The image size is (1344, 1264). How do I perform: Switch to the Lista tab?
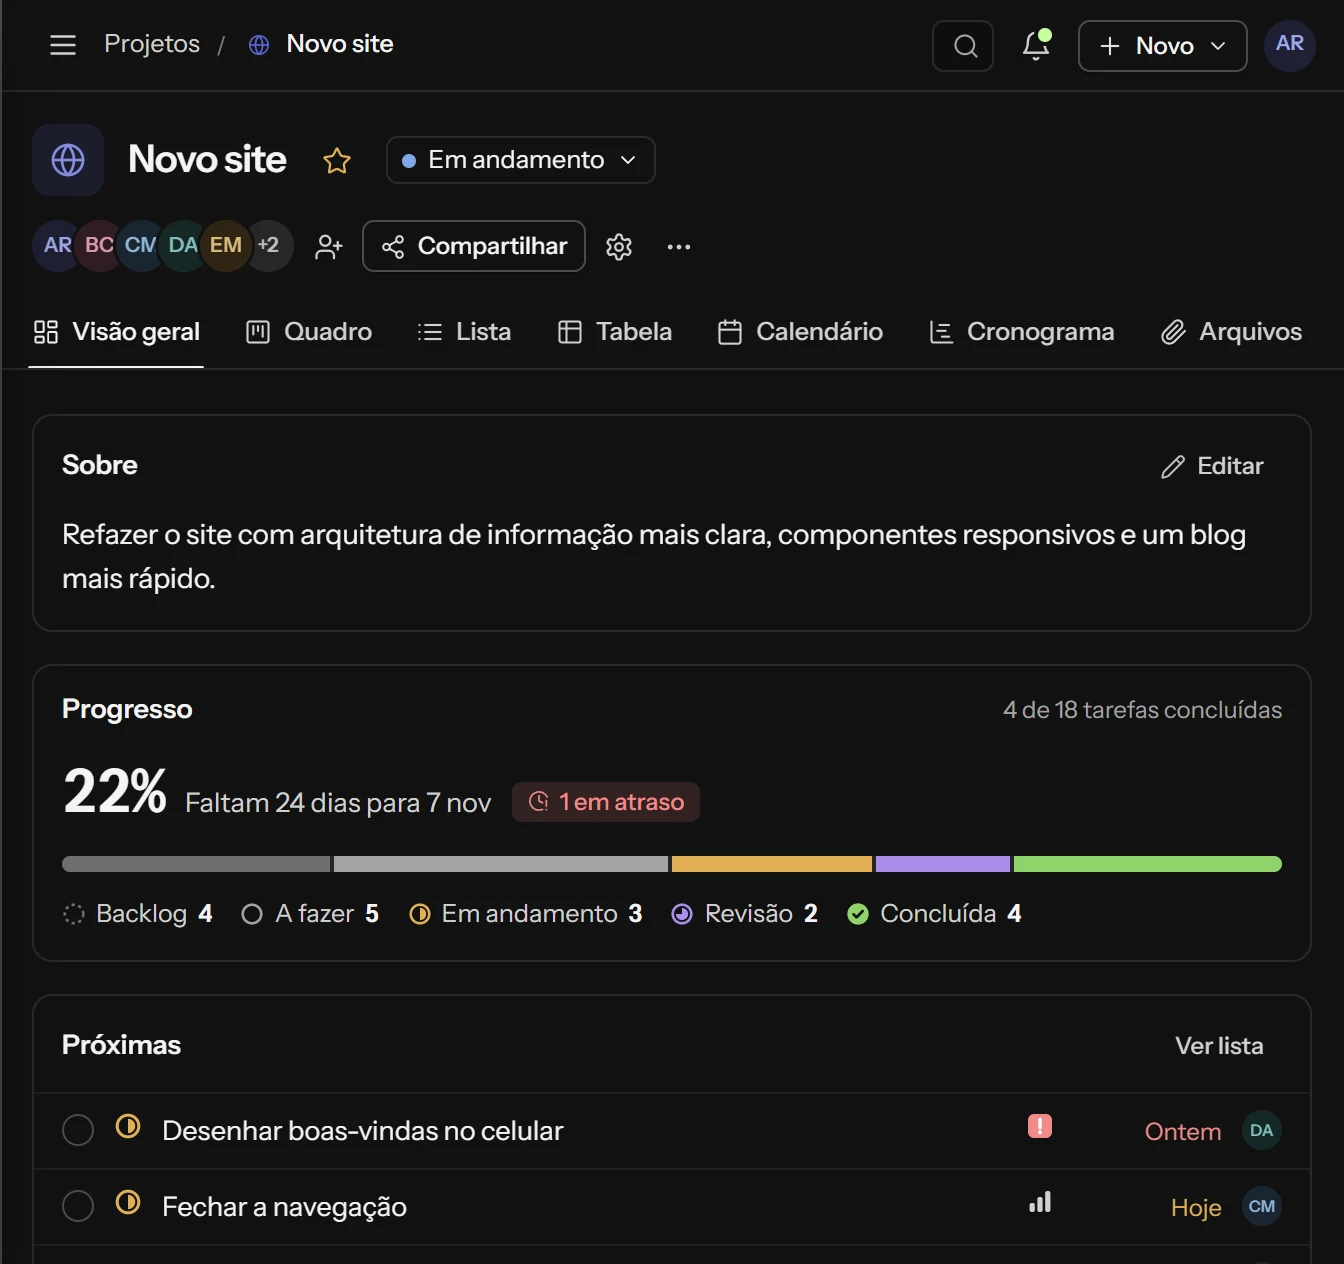point(464,332)
